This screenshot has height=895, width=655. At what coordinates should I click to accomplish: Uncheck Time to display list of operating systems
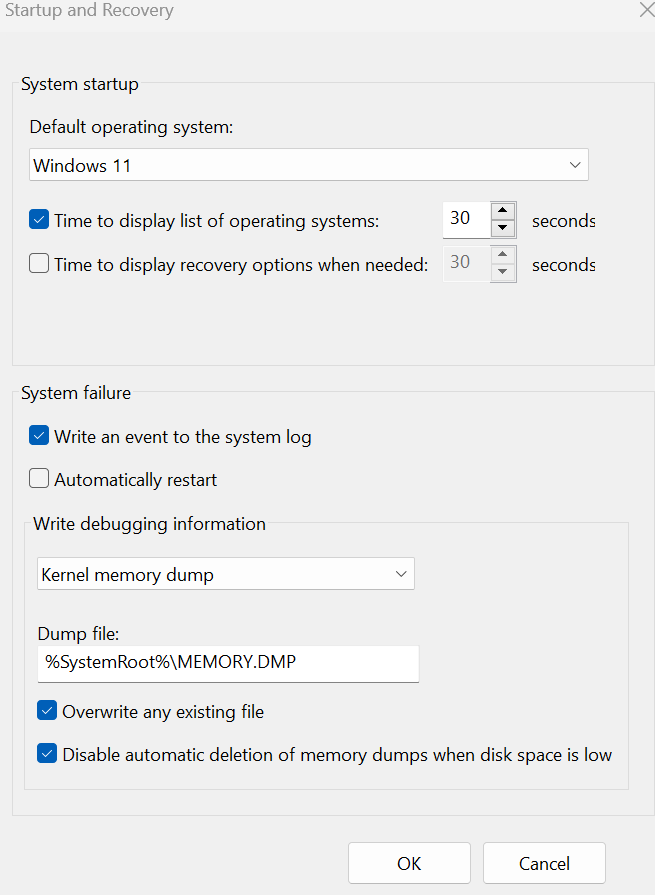pos(39,220)
